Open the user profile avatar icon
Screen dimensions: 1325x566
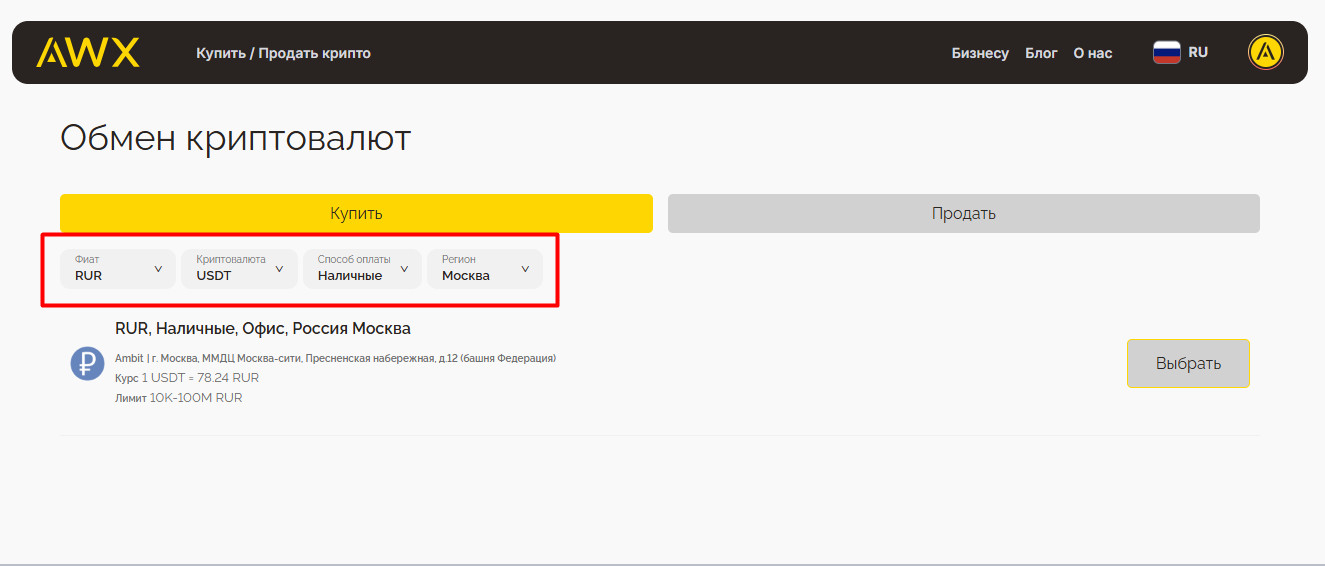[1265, 52]
